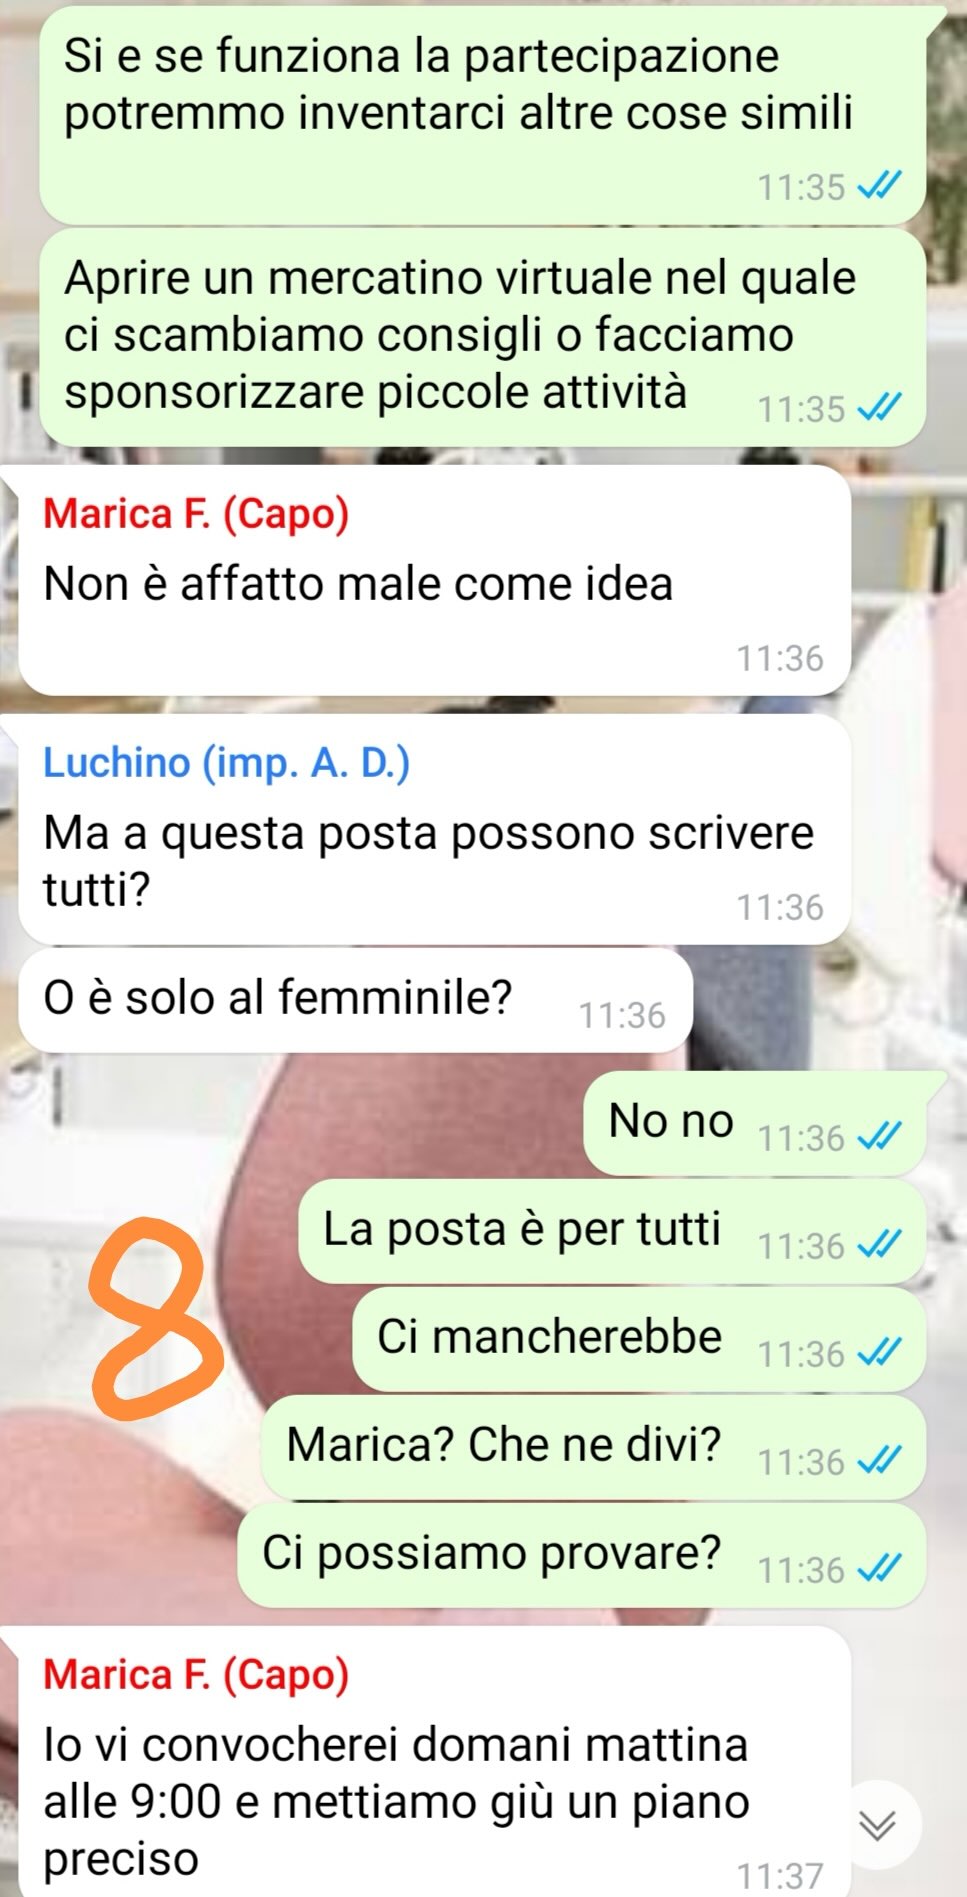This screenshot has width=967, height=1897.
Task: Tap read ticks on mercatino virtuale message
Action: coord(881,408)
